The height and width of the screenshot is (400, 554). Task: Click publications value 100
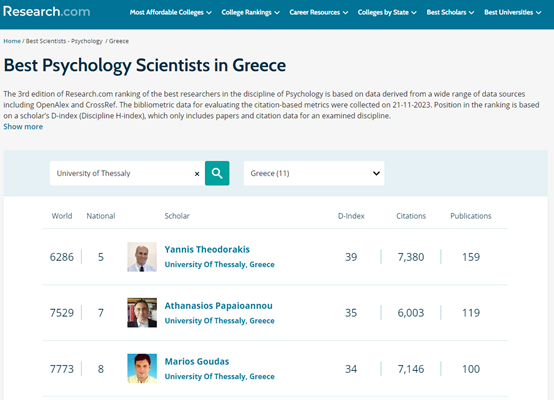click(x=471, y=369)
